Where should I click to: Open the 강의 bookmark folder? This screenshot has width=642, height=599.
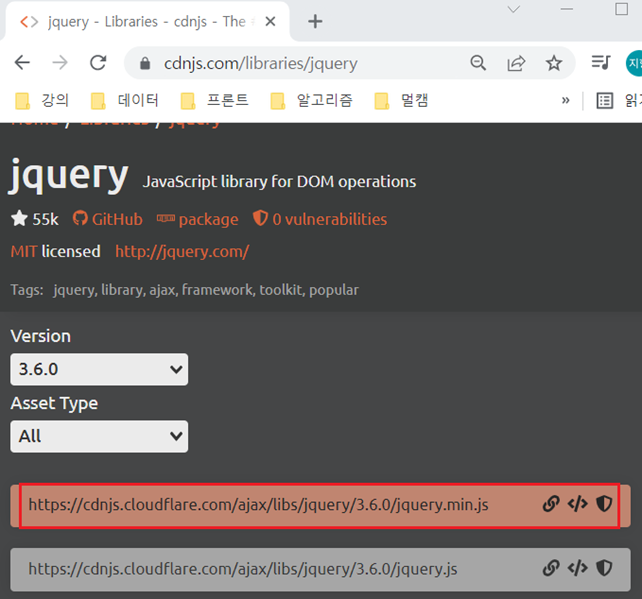coord(42,100)
